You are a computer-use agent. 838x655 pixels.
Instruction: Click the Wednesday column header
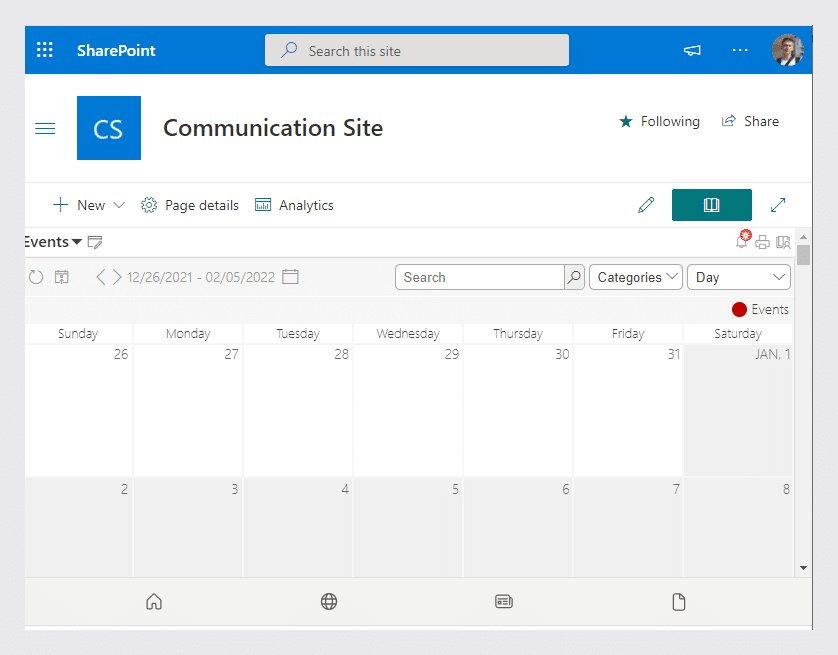408,334
